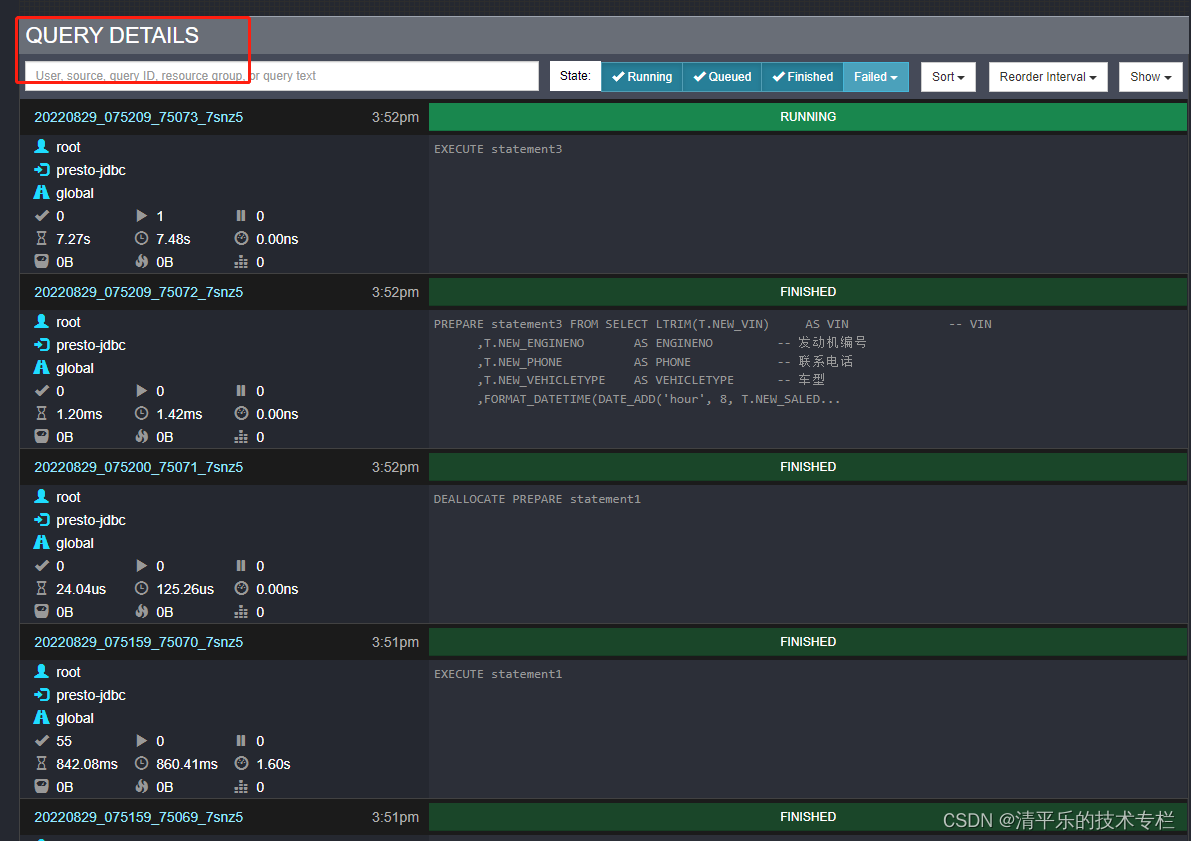Toggle the Queued state filter
This screenshot has height=841, width=1191.
[x=722, y=77]
